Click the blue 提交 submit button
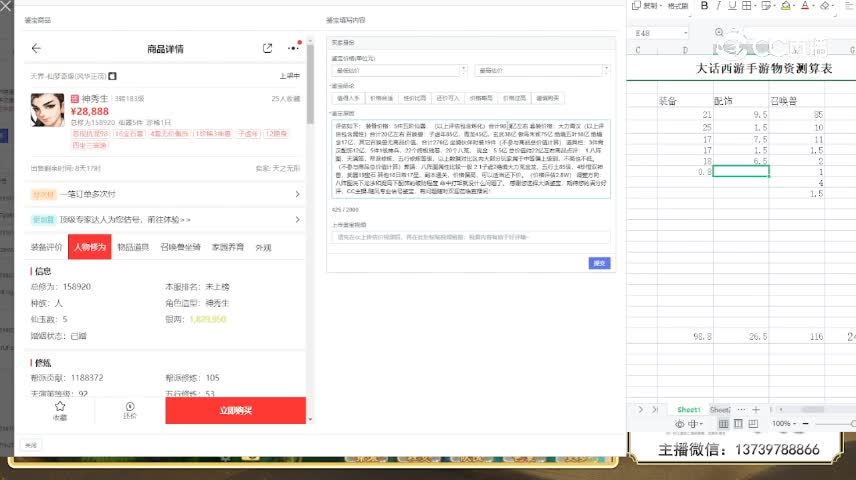Screen dimensions: 856x480 tap(599, 263)
